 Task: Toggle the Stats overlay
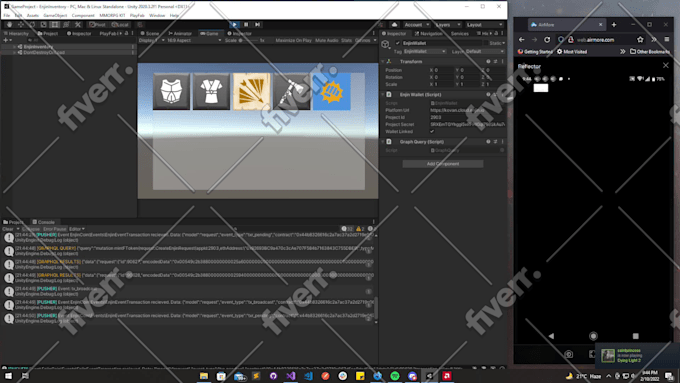pyautogui.click(x=347, y=40)
